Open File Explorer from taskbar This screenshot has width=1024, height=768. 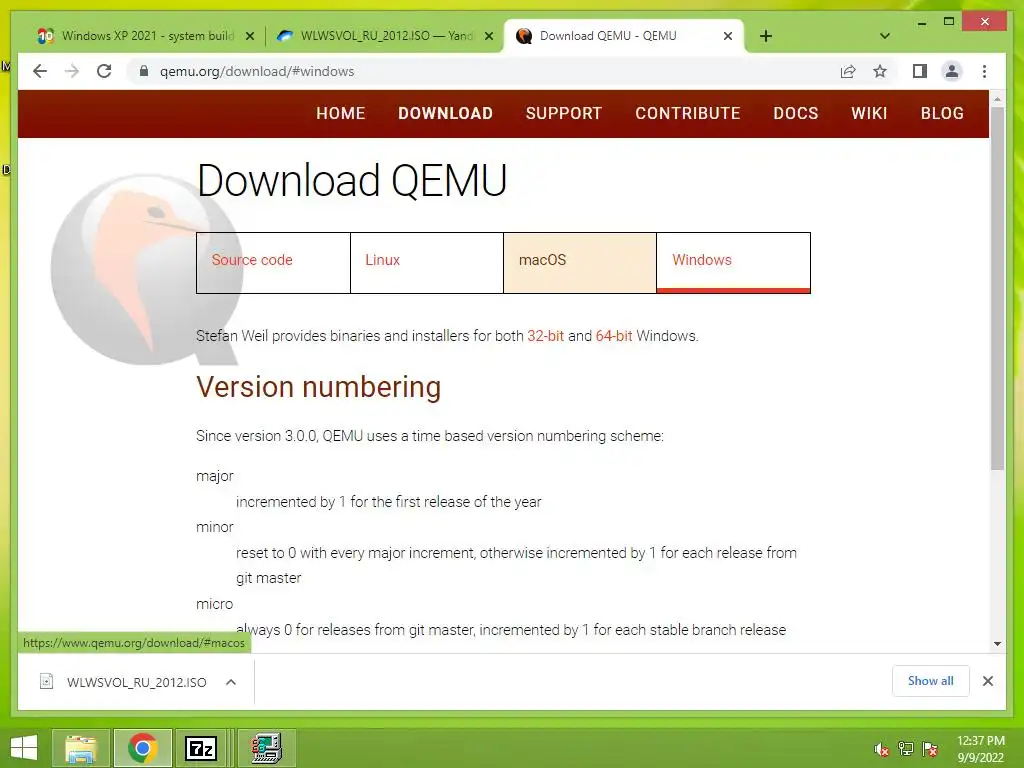(81, 748)
